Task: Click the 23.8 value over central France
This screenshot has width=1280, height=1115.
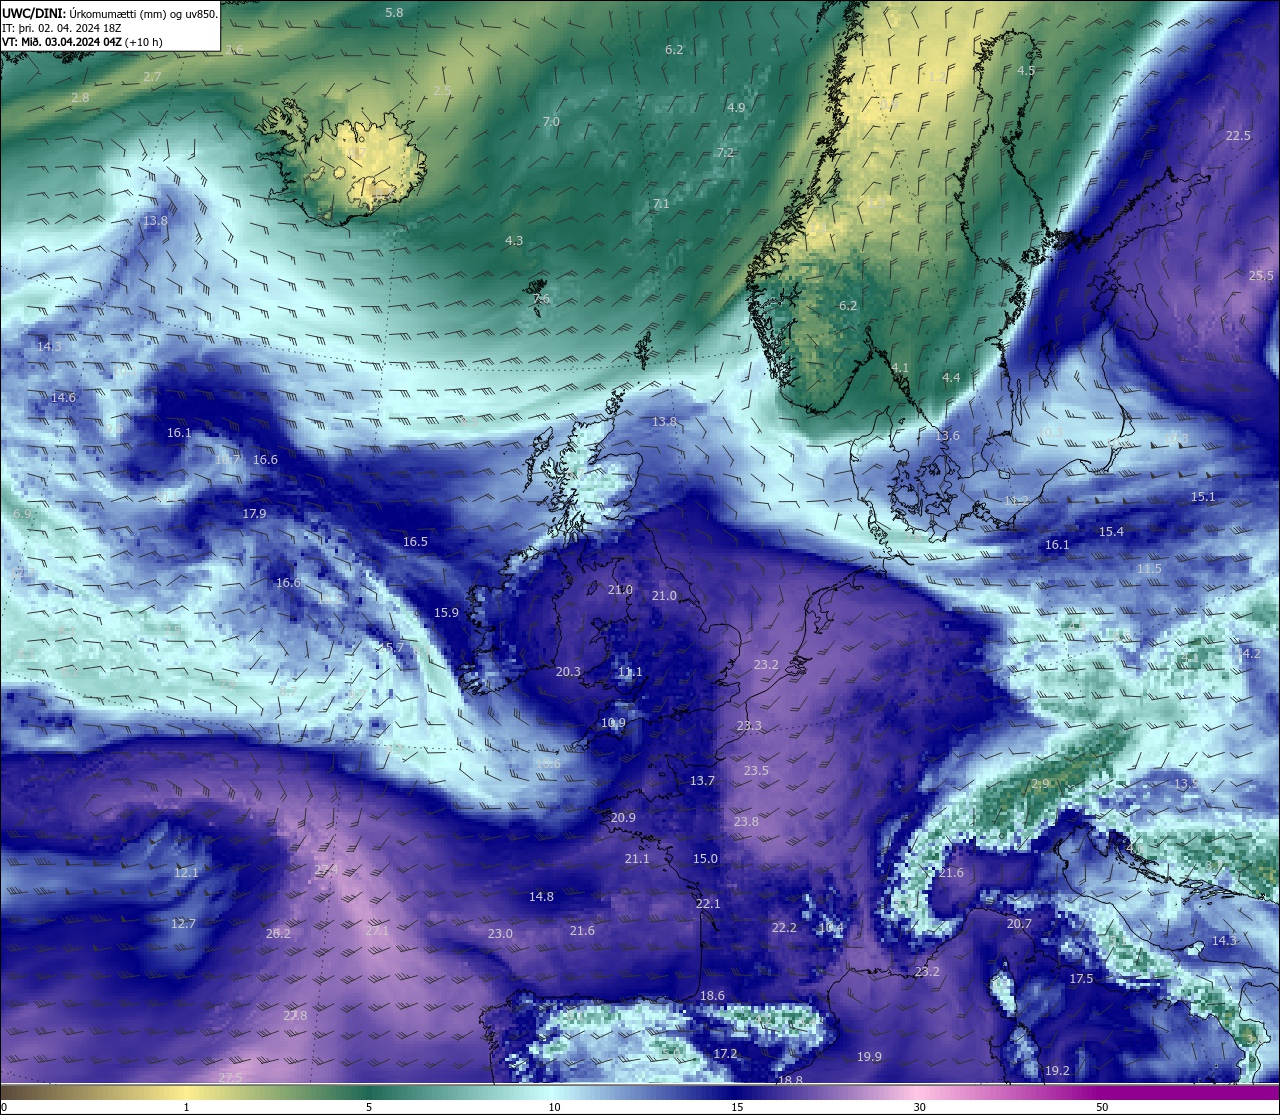Action: pyautogui.click(x=746, y=821)
